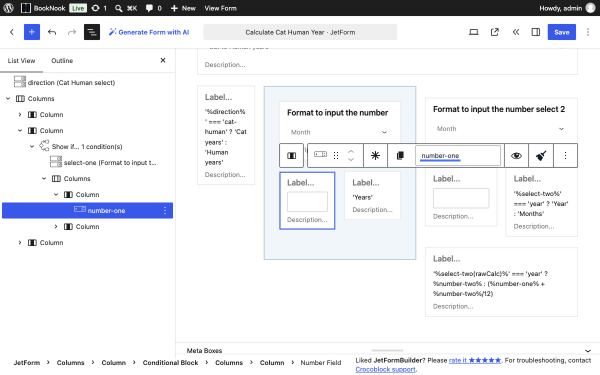Open the rate it five stars link
The height and width of the screenshot is (375, 600).
pyautogui.click(x=474, y=360)
